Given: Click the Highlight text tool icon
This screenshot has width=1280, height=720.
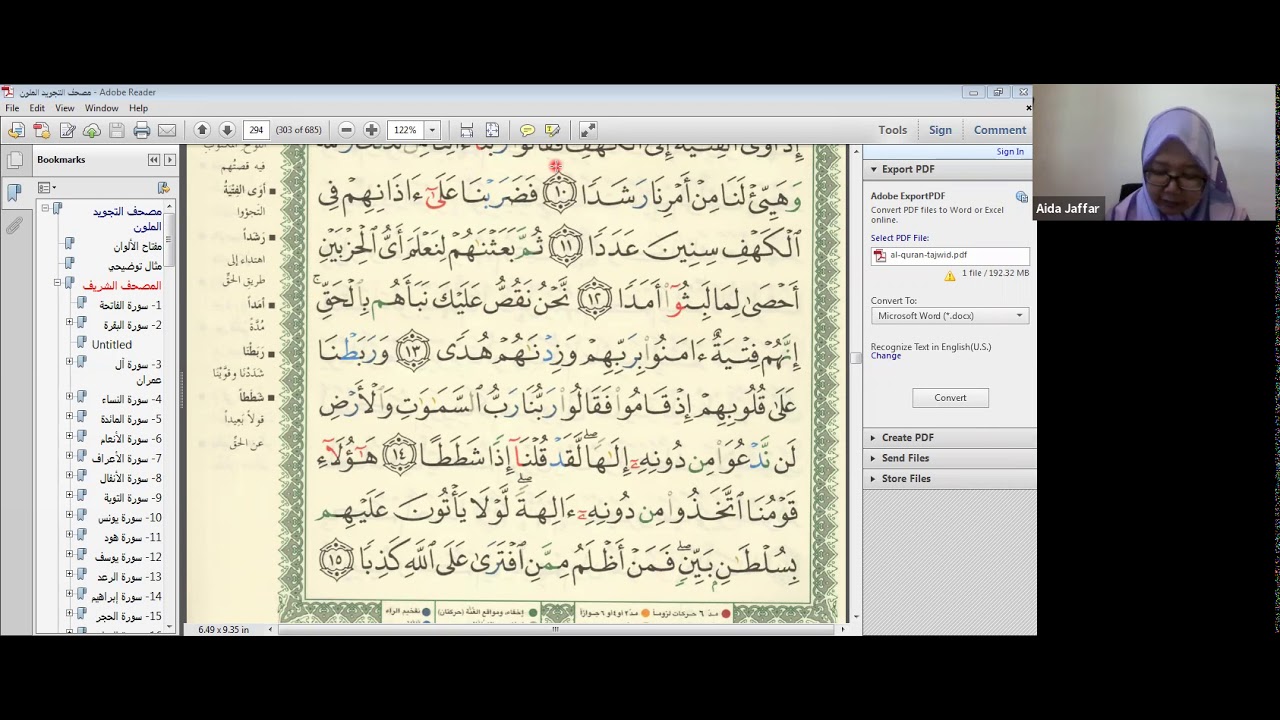Looking at the screenshot, I should click(x=552, y=130).
